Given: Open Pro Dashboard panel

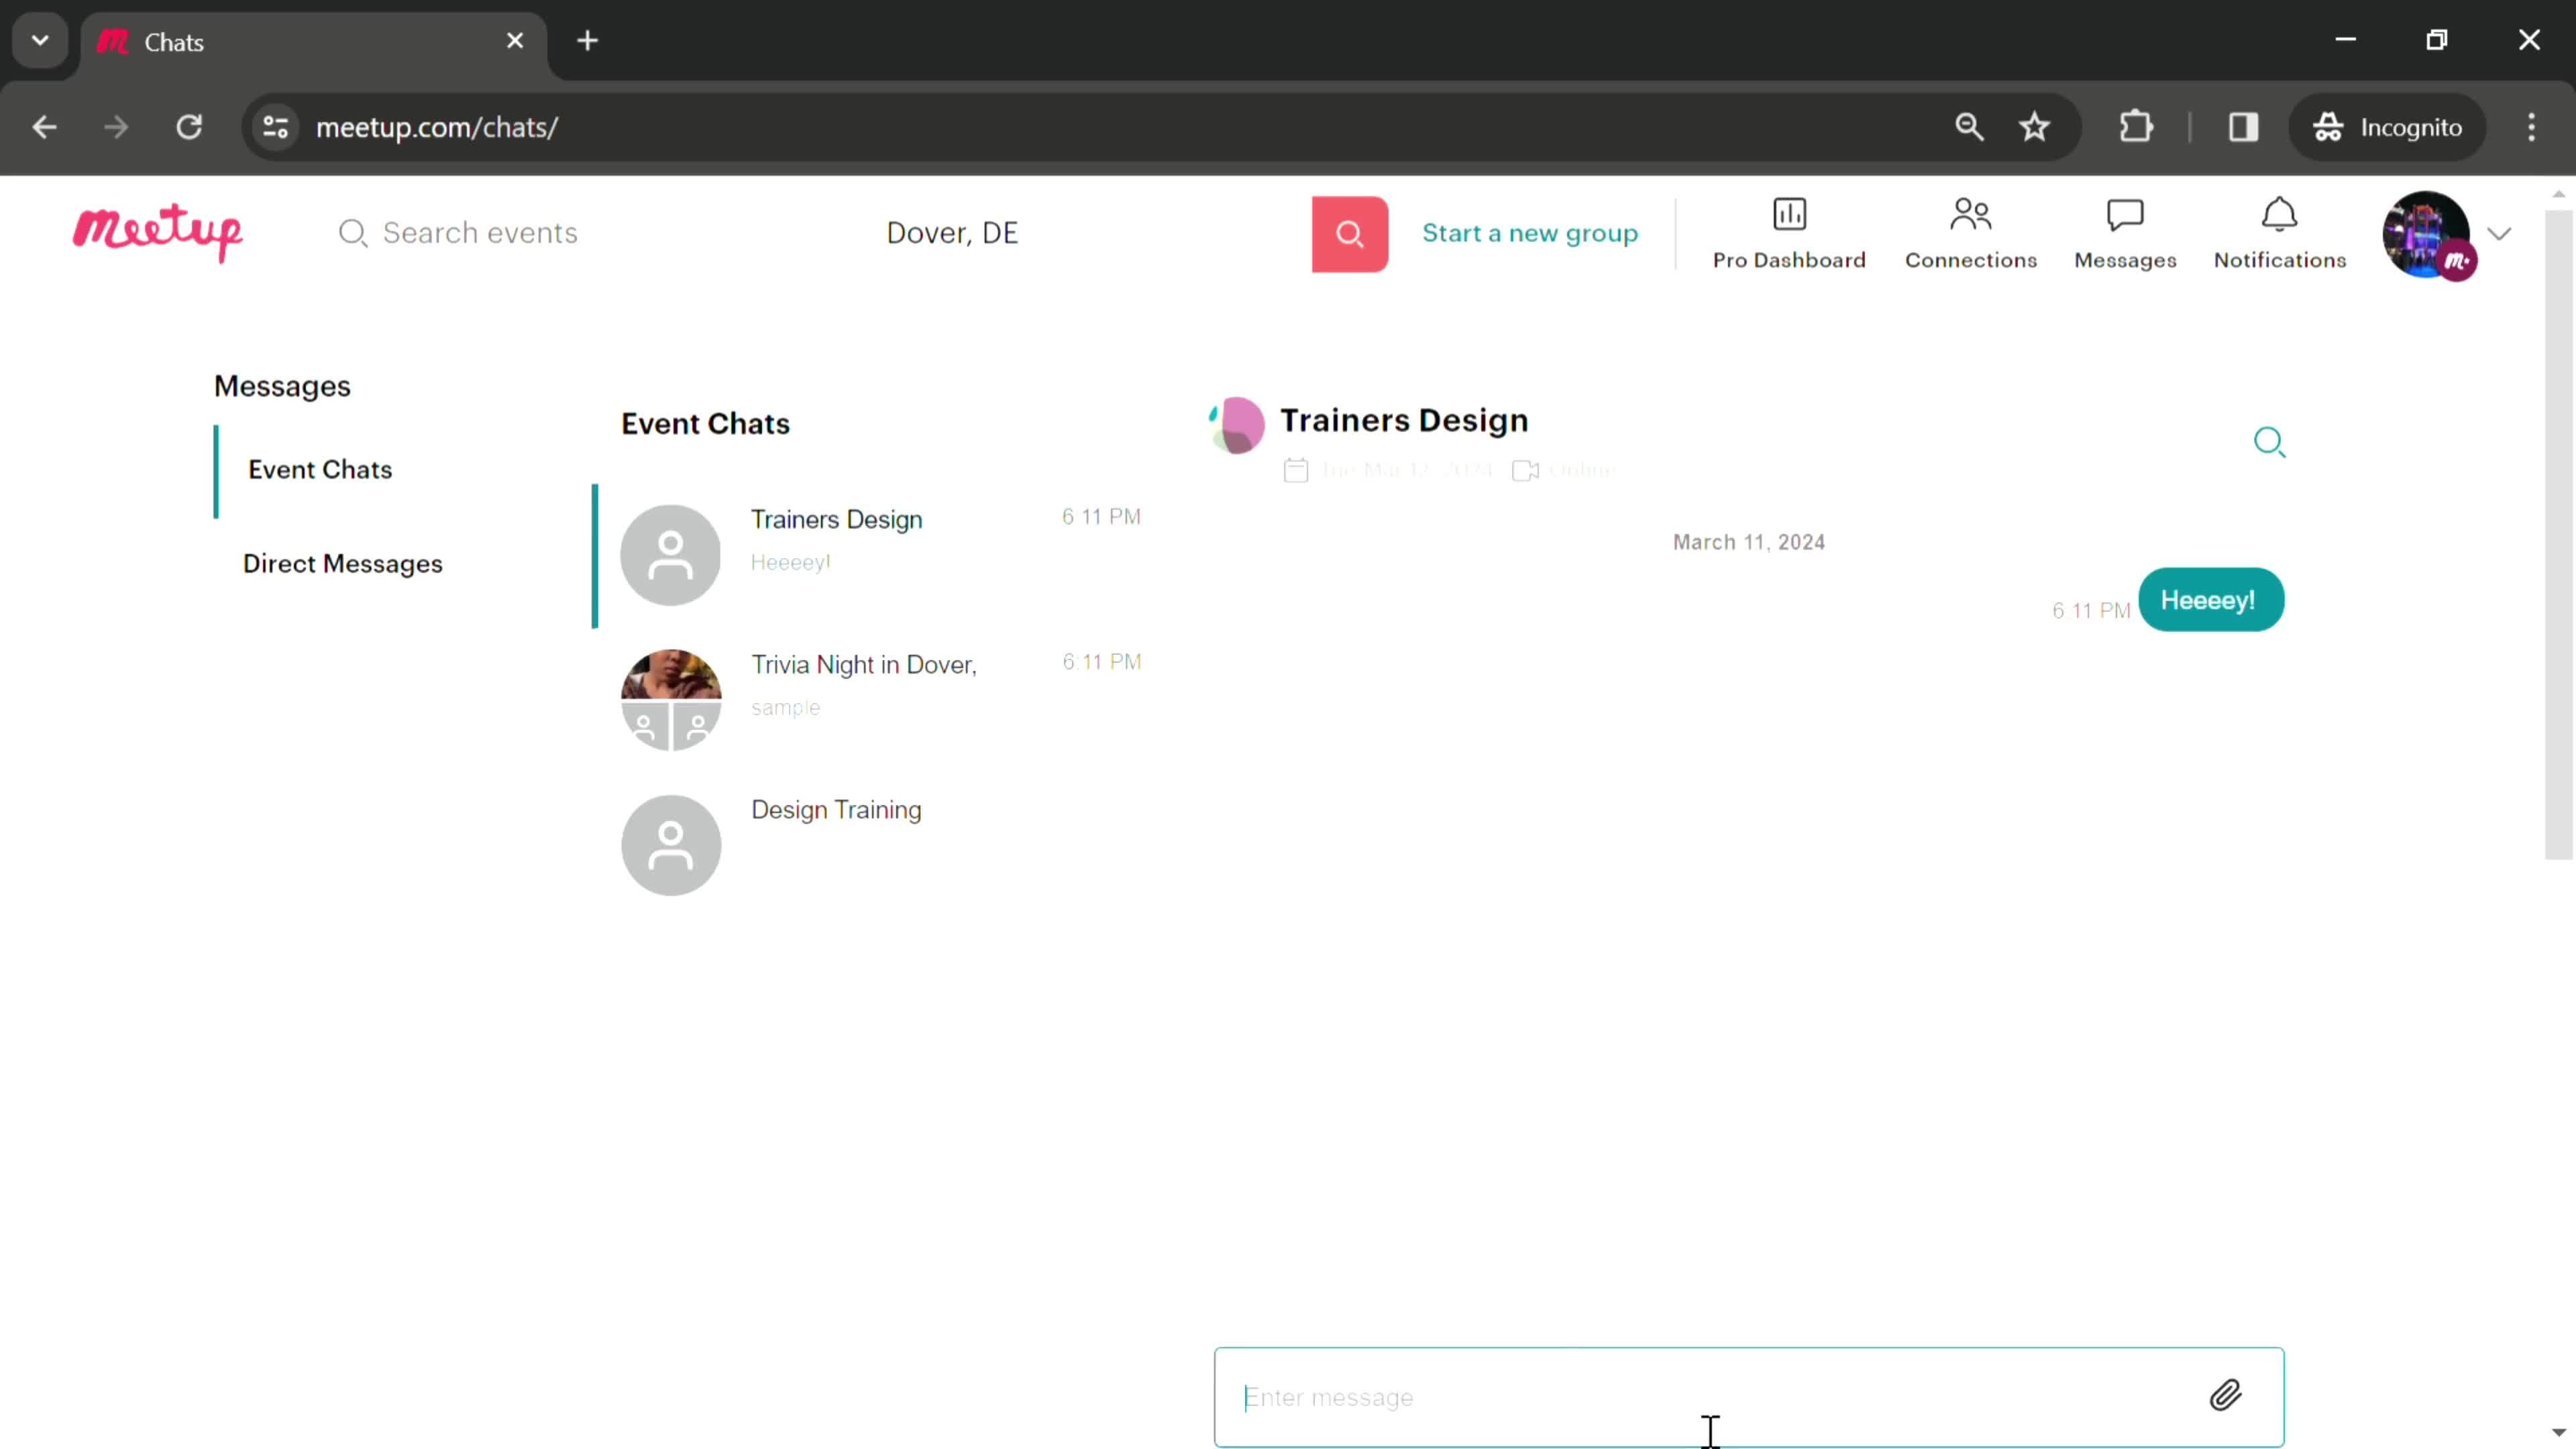Looking at the screenshot, I should (x=1788, y=231).
